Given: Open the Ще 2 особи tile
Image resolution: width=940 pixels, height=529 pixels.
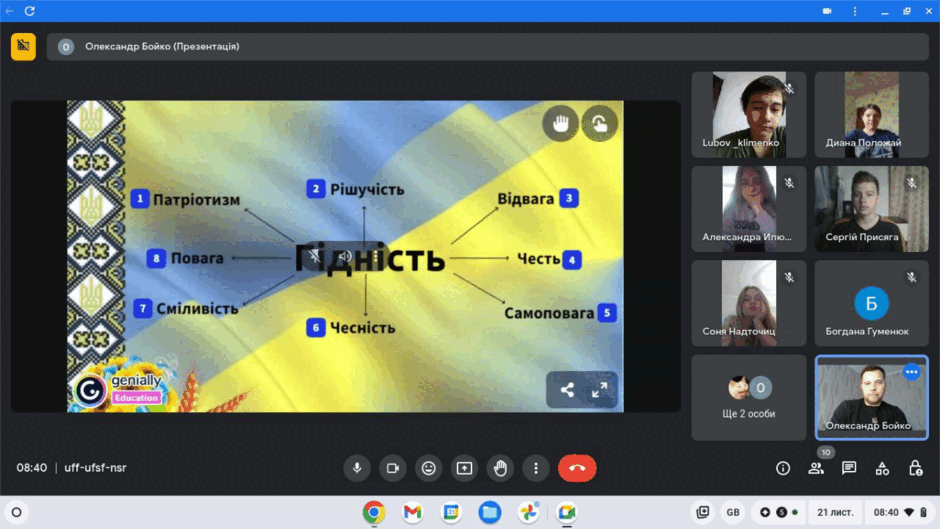Looking at the screenshot, I should tap(749, 397).
